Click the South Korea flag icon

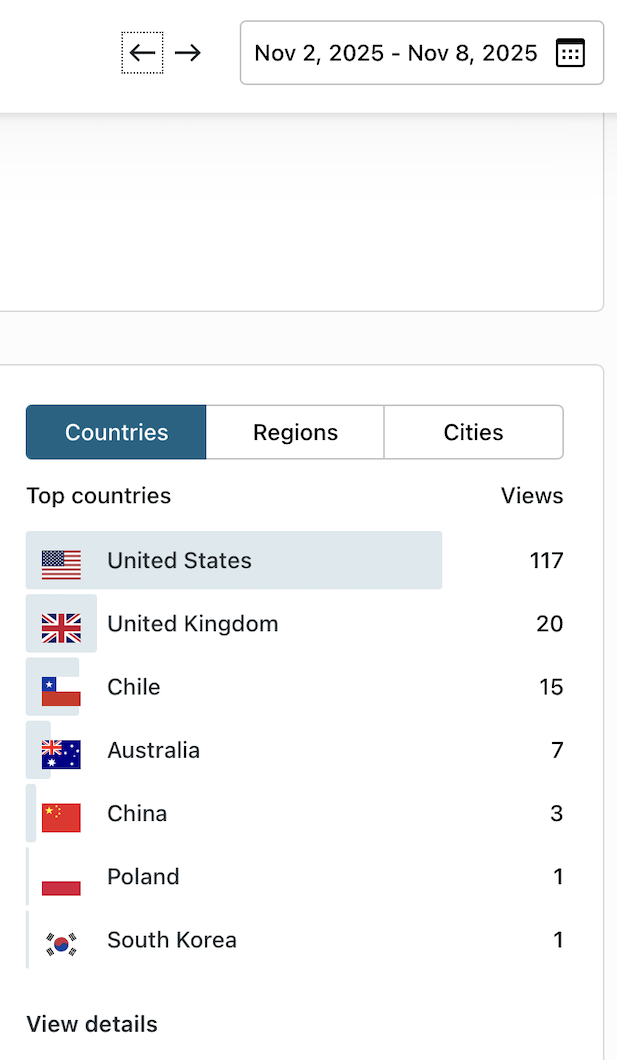(x=61, y=944)
